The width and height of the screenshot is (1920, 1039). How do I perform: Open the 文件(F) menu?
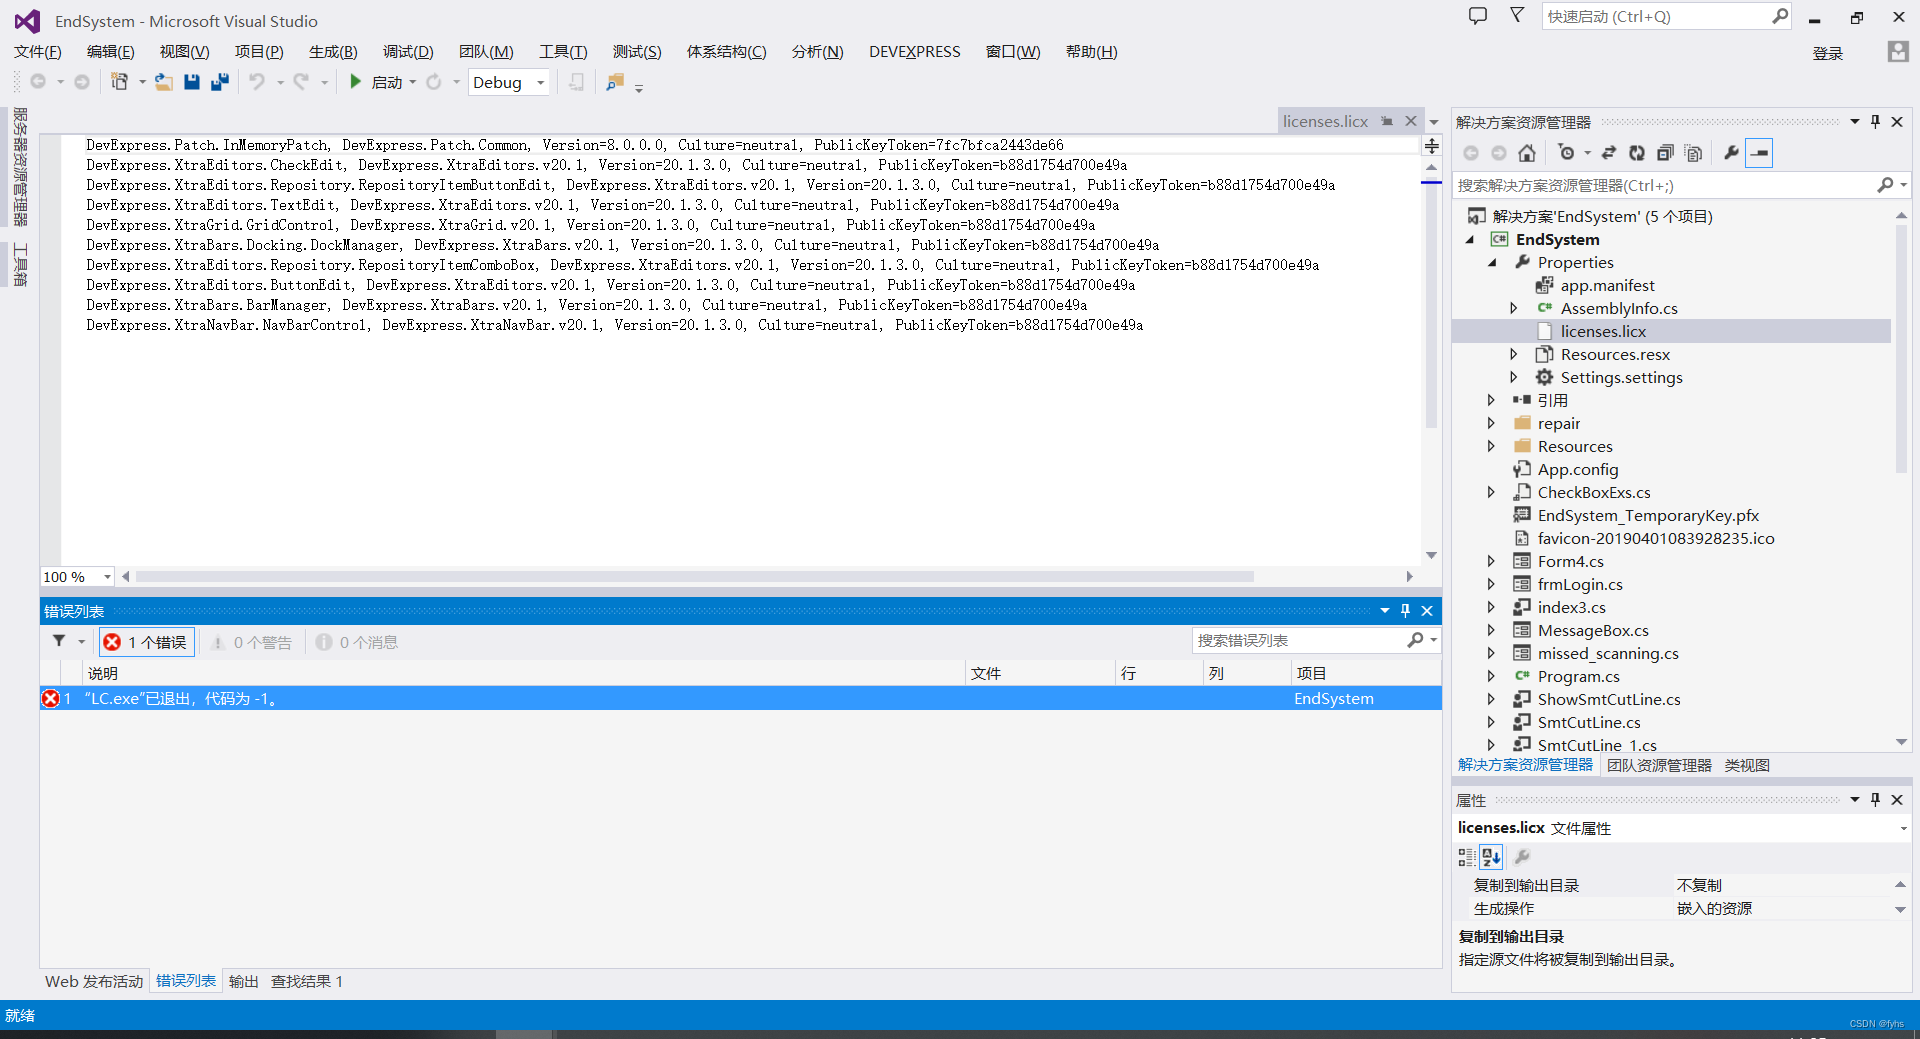click(37, 52)
